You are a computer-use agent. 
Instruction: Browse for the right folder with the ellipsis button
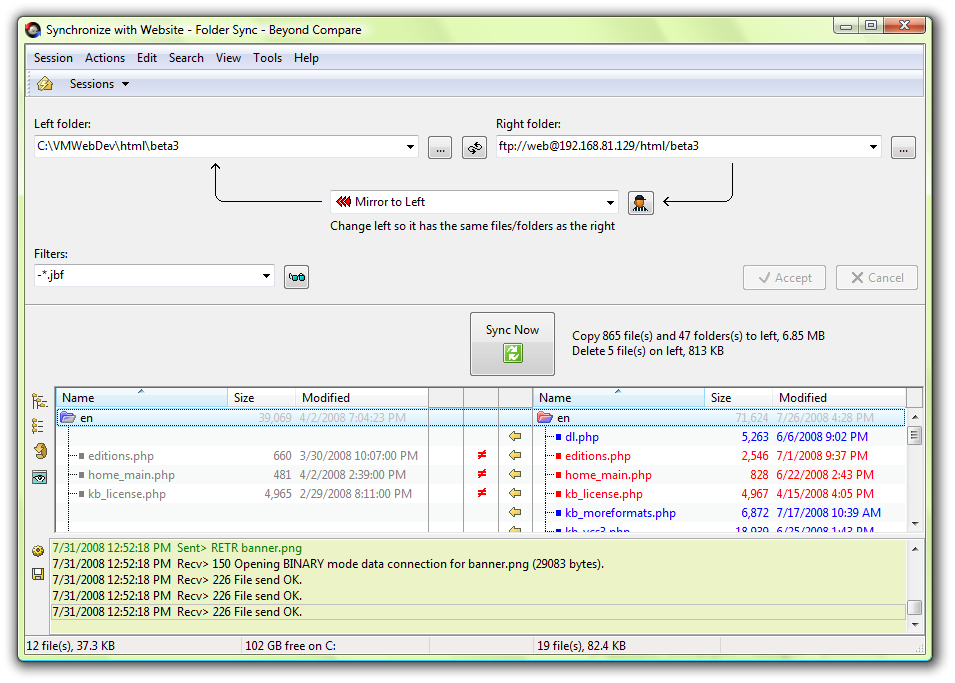coord(903,147)
